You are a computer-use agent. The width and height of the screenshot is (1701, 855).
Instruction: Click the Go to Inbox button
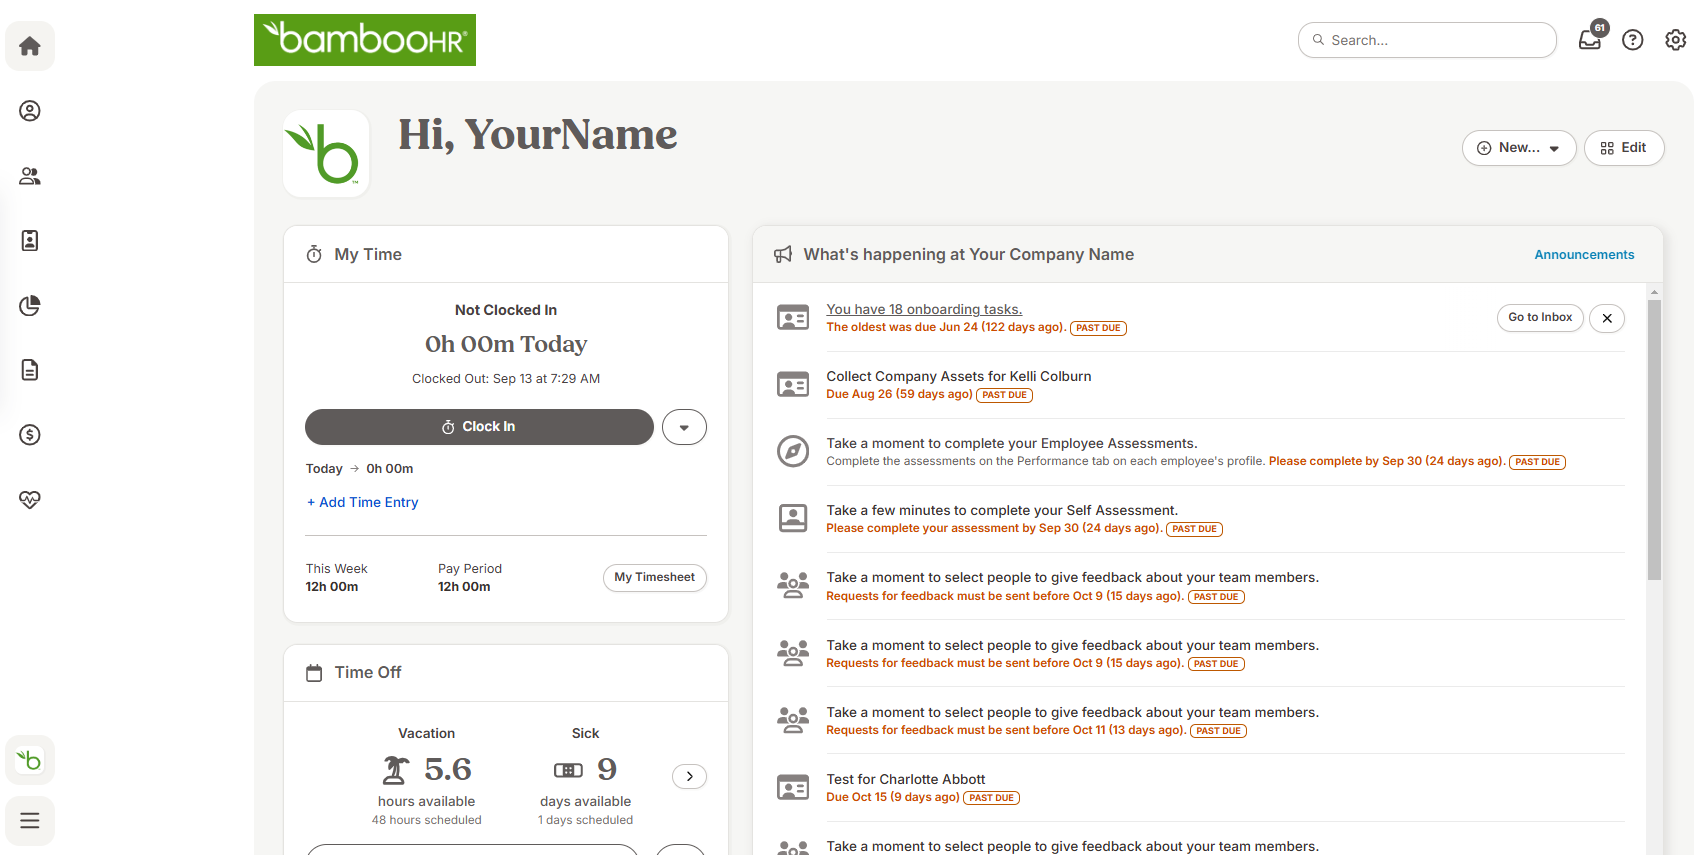click(1540, 318)
